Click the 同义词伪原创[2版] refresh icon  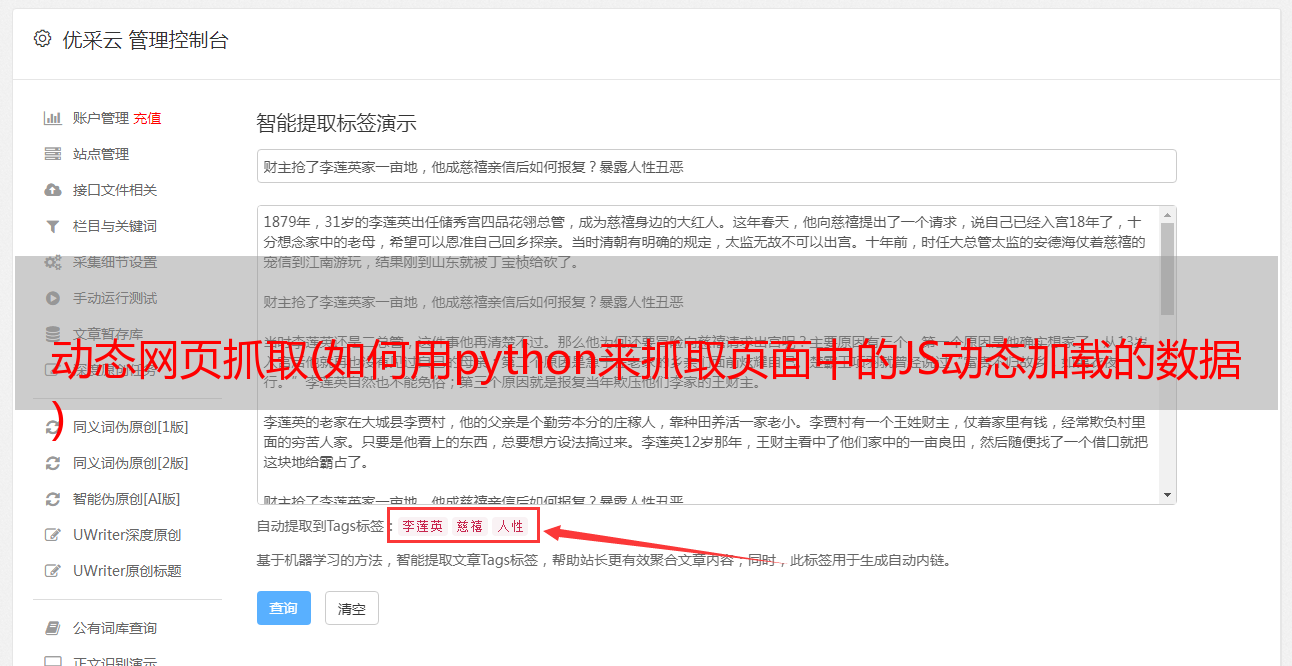coord(53,463)
